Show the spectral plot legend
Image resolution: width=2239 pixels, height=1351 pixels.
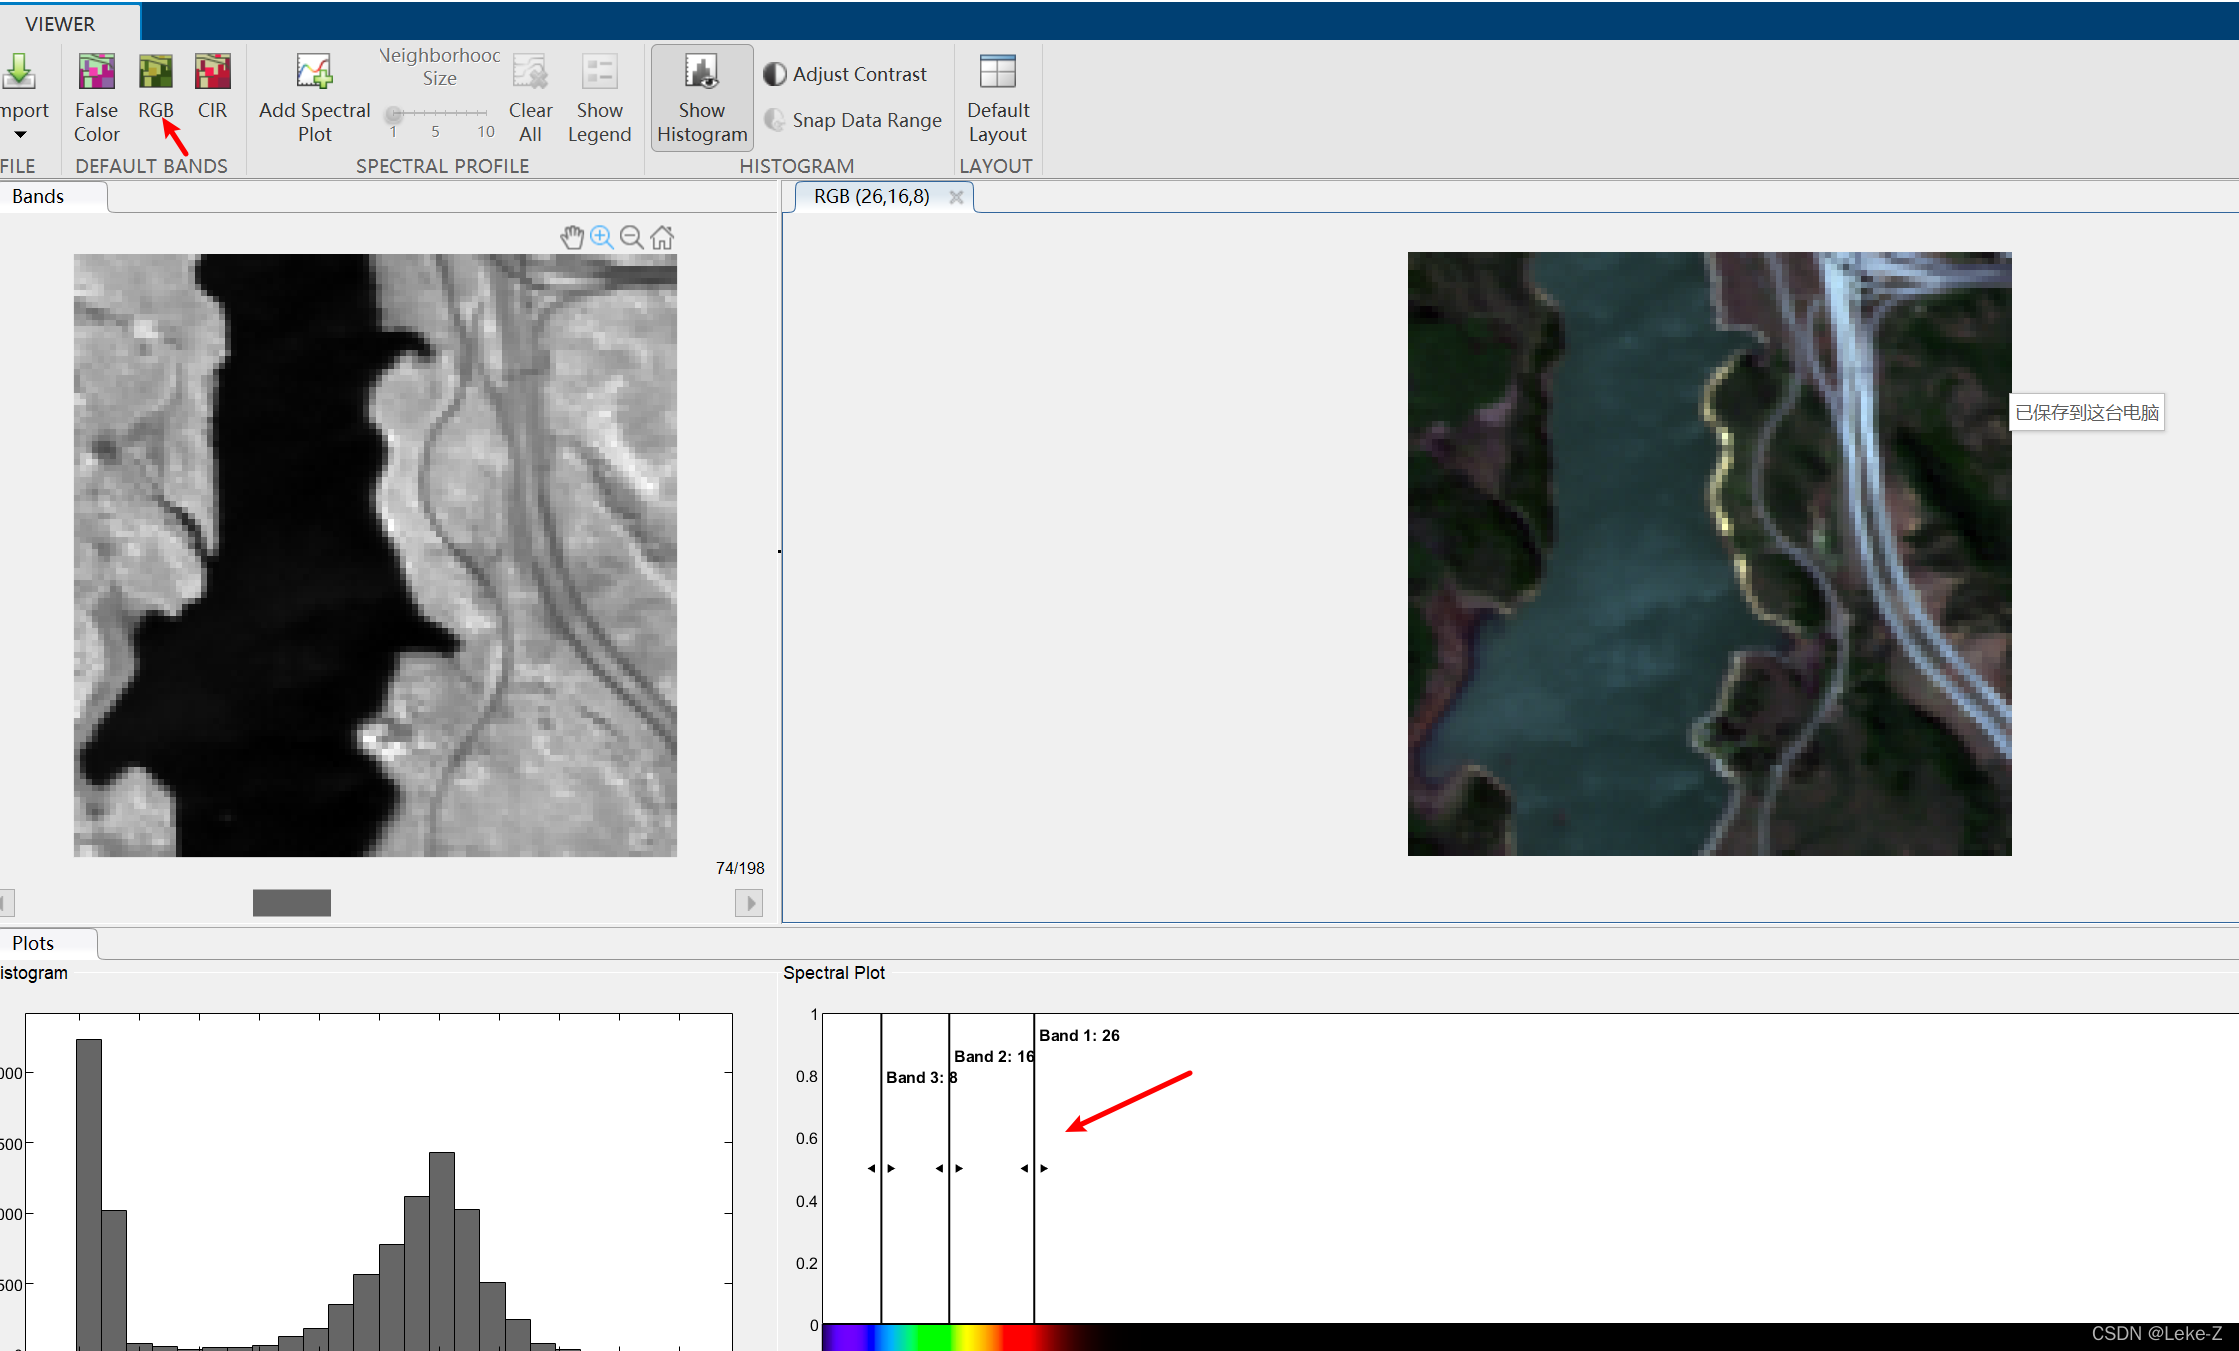(599, 97)
